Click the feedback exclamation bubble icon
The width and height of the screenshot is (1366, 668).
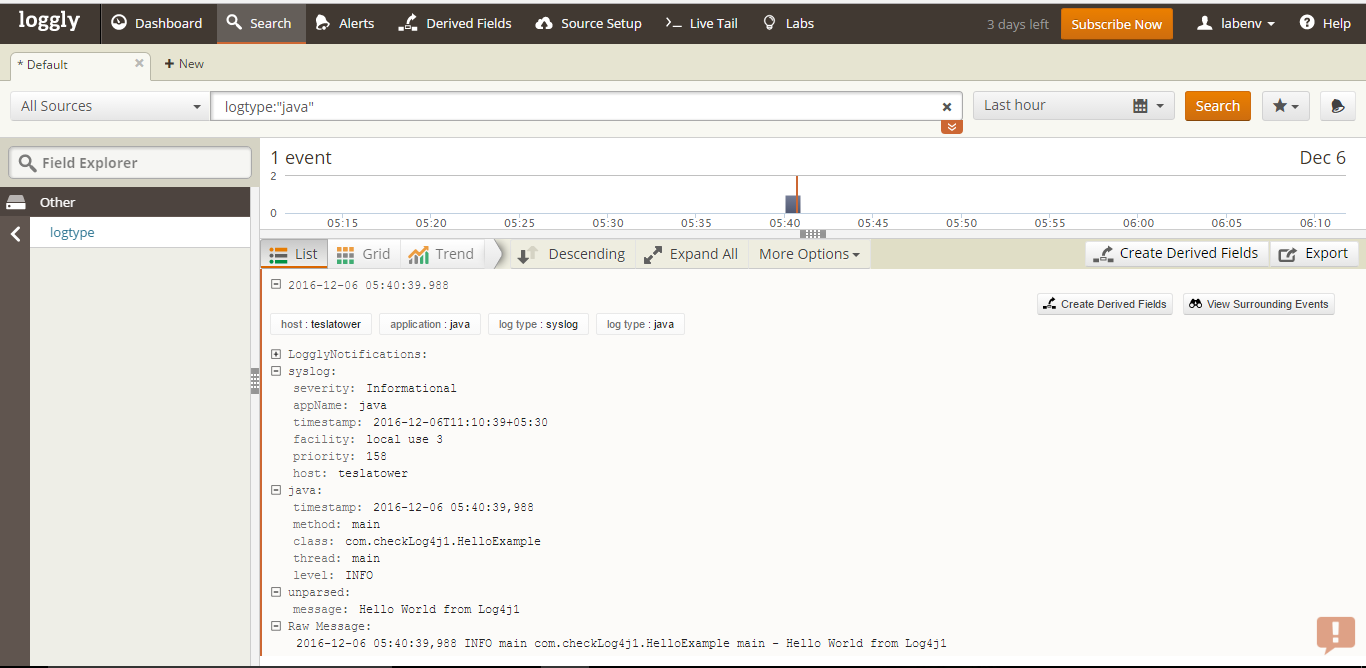1335,634
